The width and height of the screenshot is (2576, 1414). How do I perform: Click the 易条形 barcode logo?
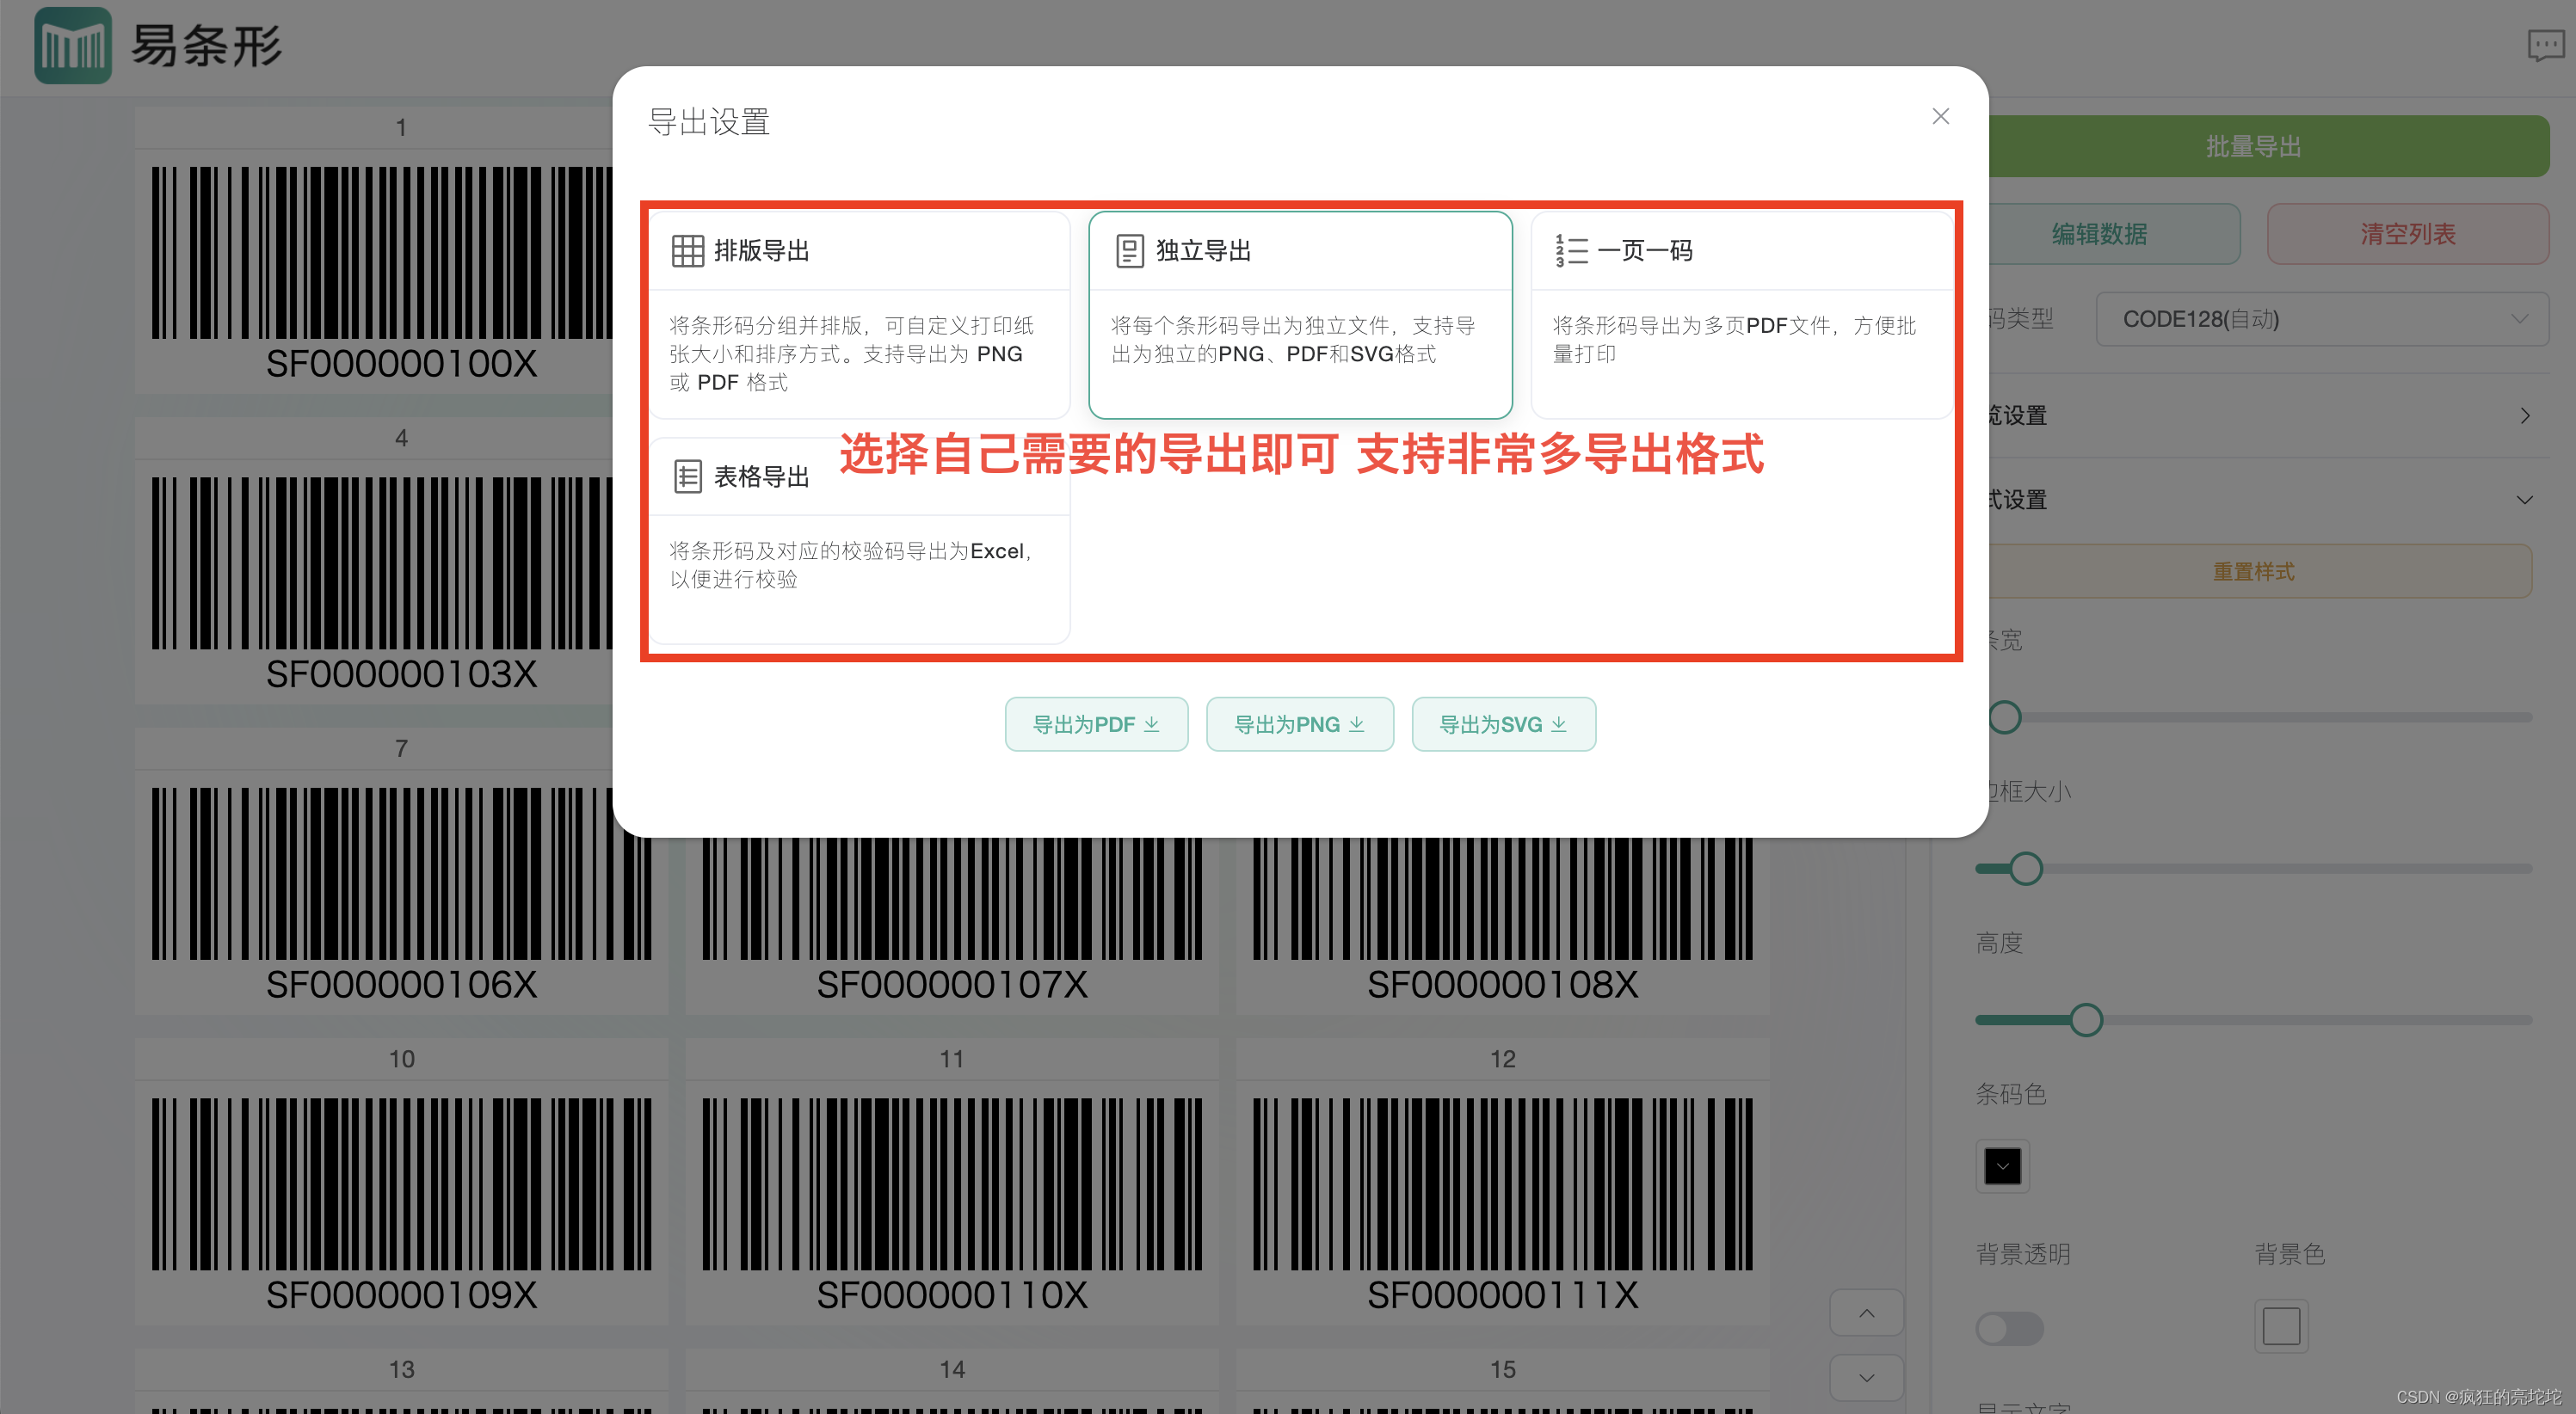click(x=72, y=46)
